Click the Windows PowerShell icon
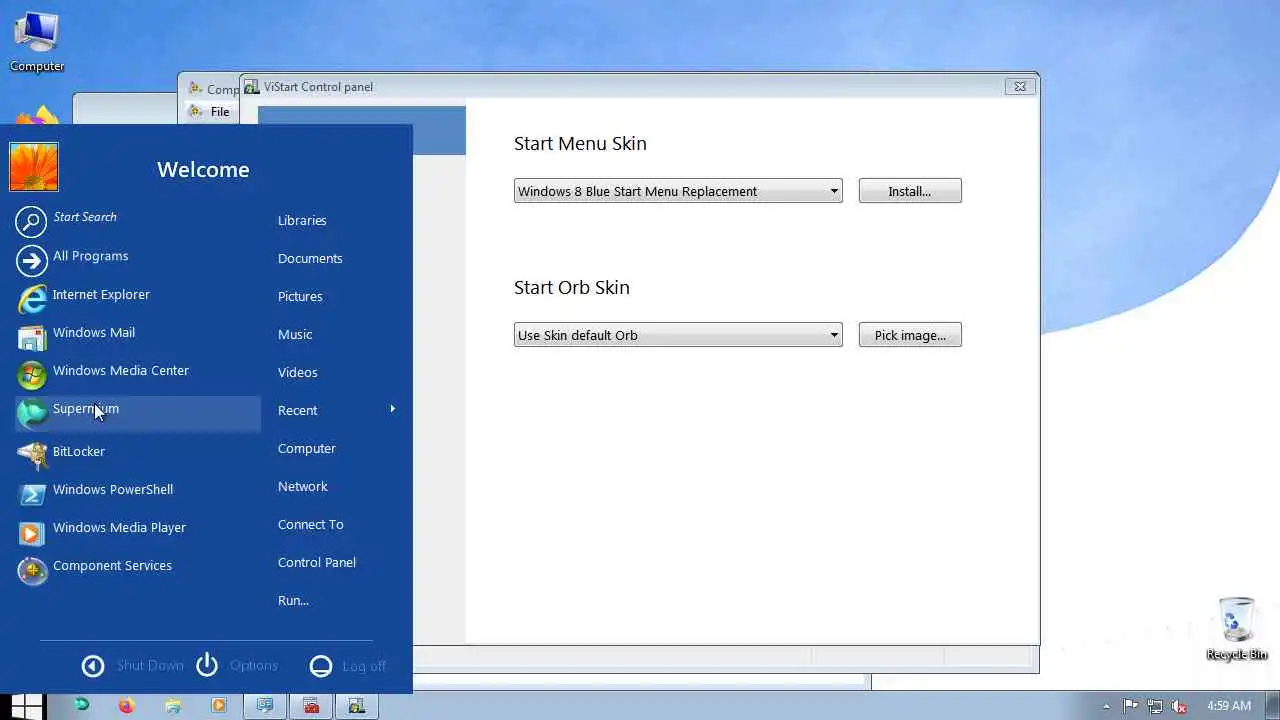The height and width of the screenshot is (720, 1280). tap(32, 494)
